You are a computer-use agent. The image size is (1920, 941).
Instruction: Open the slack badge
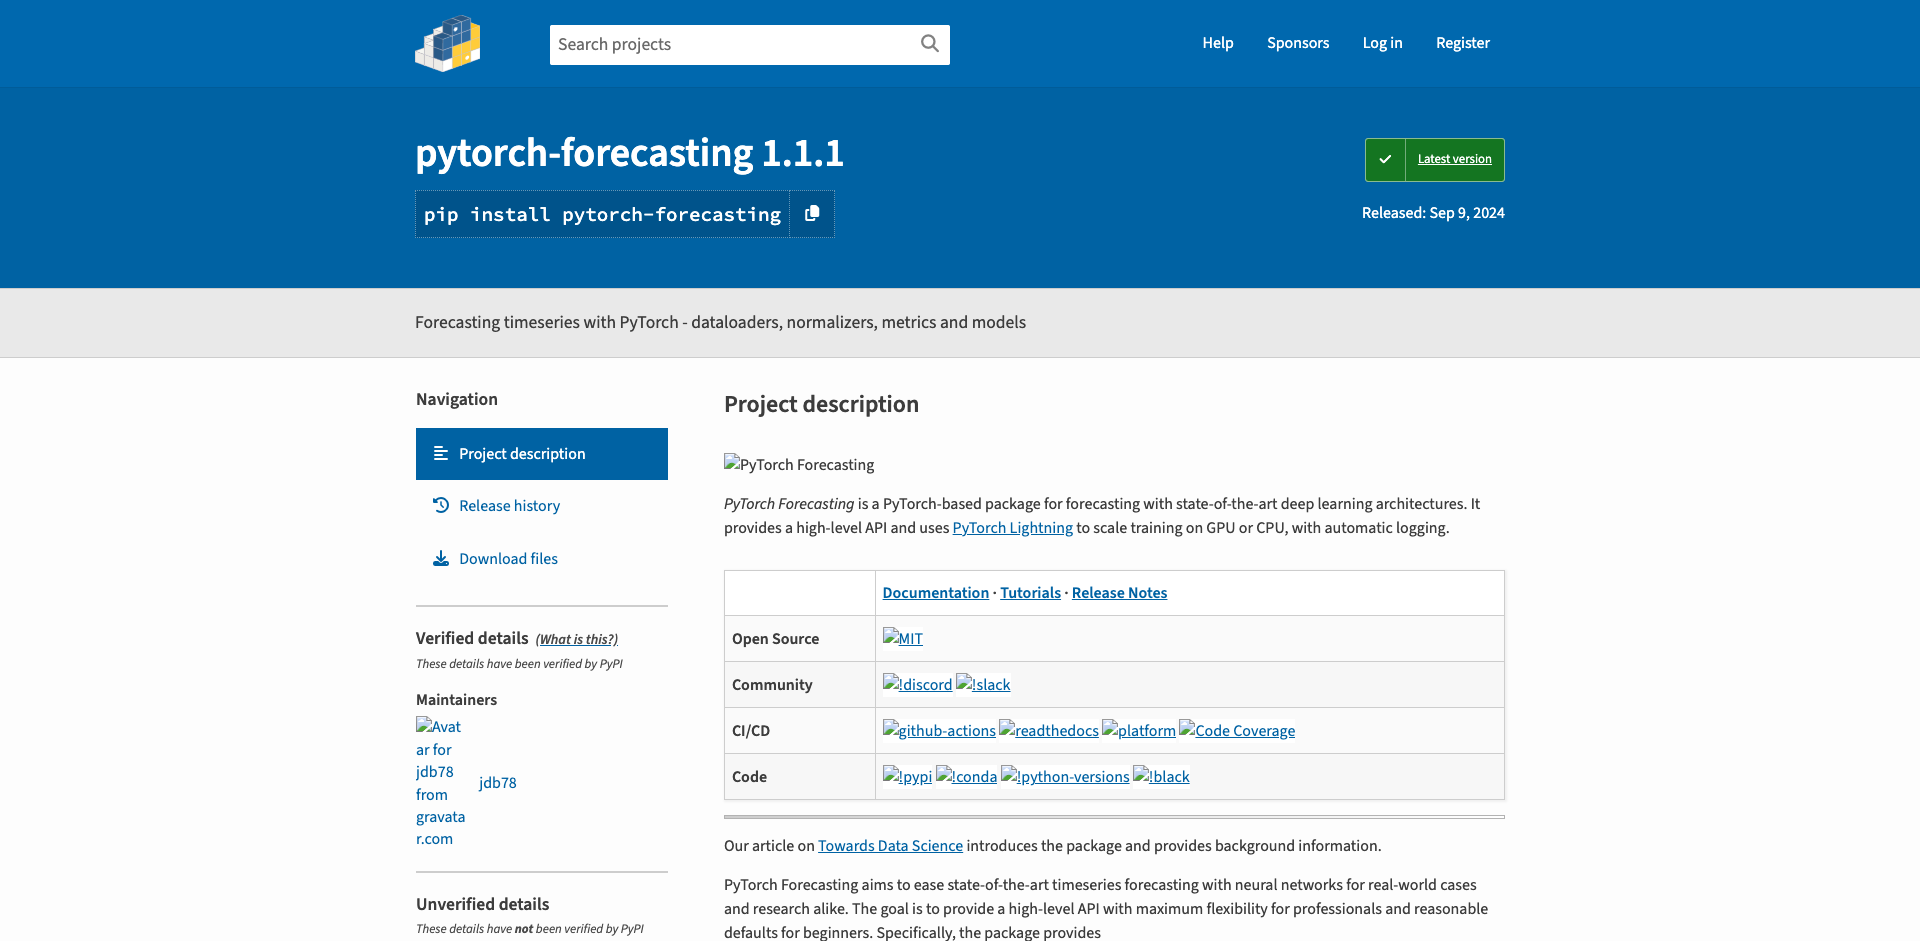pos(983,684)
